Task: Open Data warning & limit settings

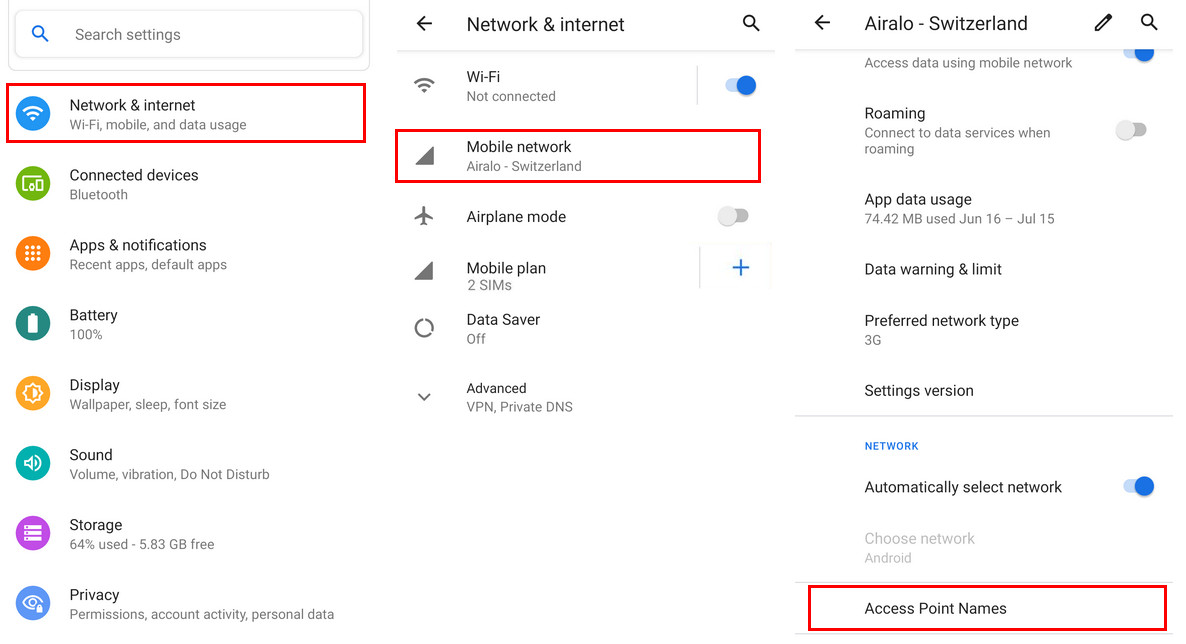Action: (932, 269)
